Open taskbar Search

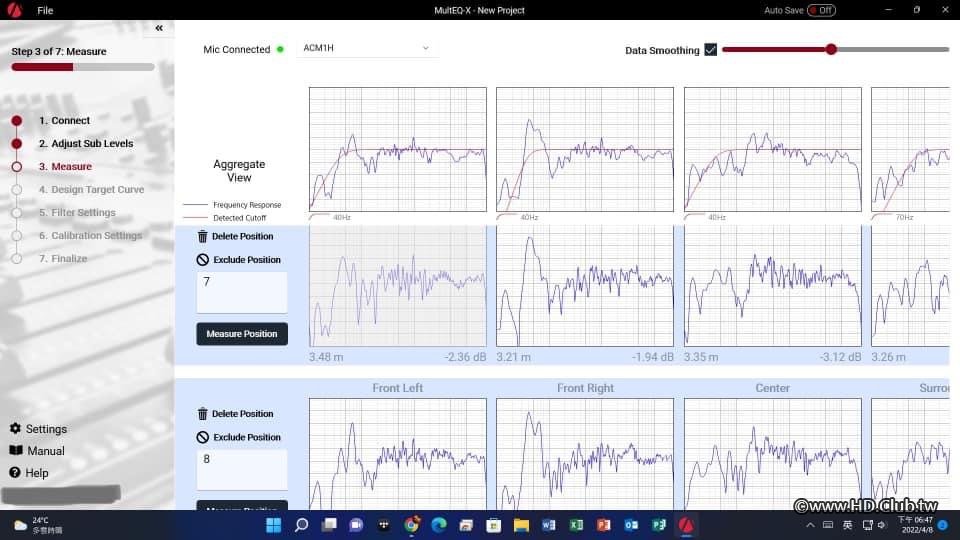click(x=301, y=525)
